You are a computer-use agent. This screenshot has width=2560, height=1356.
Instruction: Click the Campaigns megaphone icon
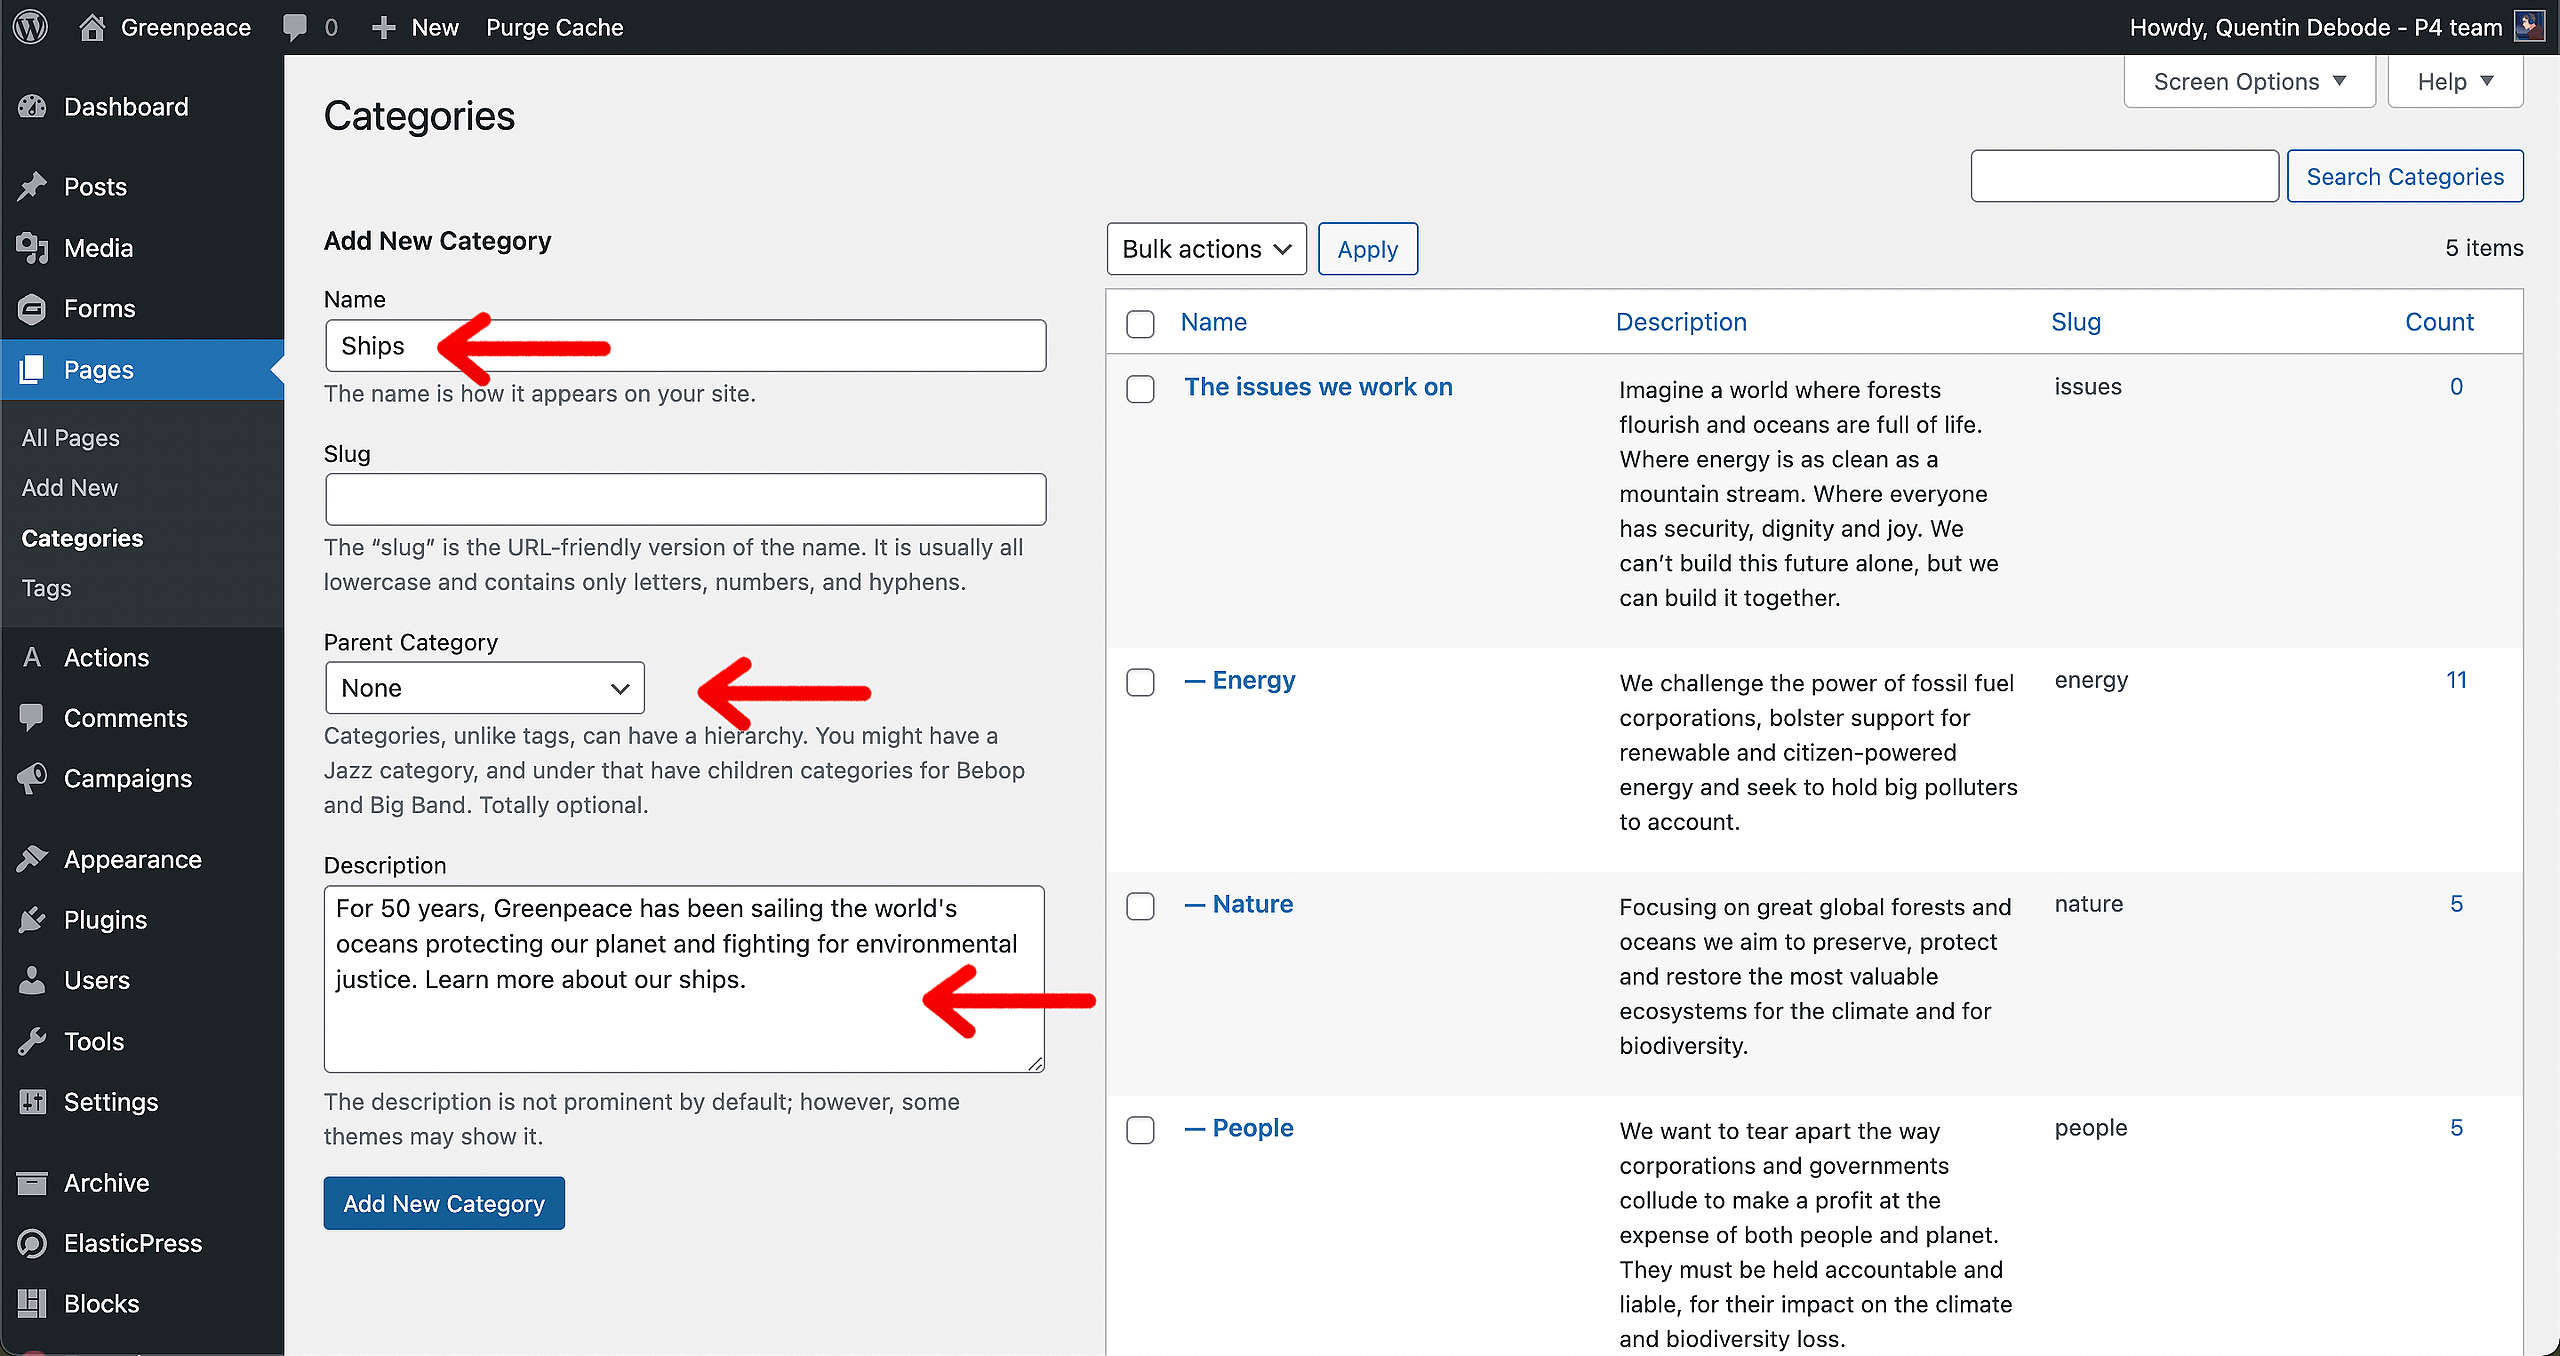click(x=32, y=779)
